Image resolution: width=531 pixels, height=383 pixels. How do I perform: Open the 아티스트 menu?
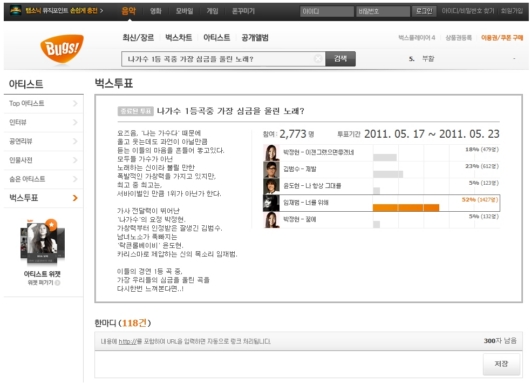click(x=216, y=38)
